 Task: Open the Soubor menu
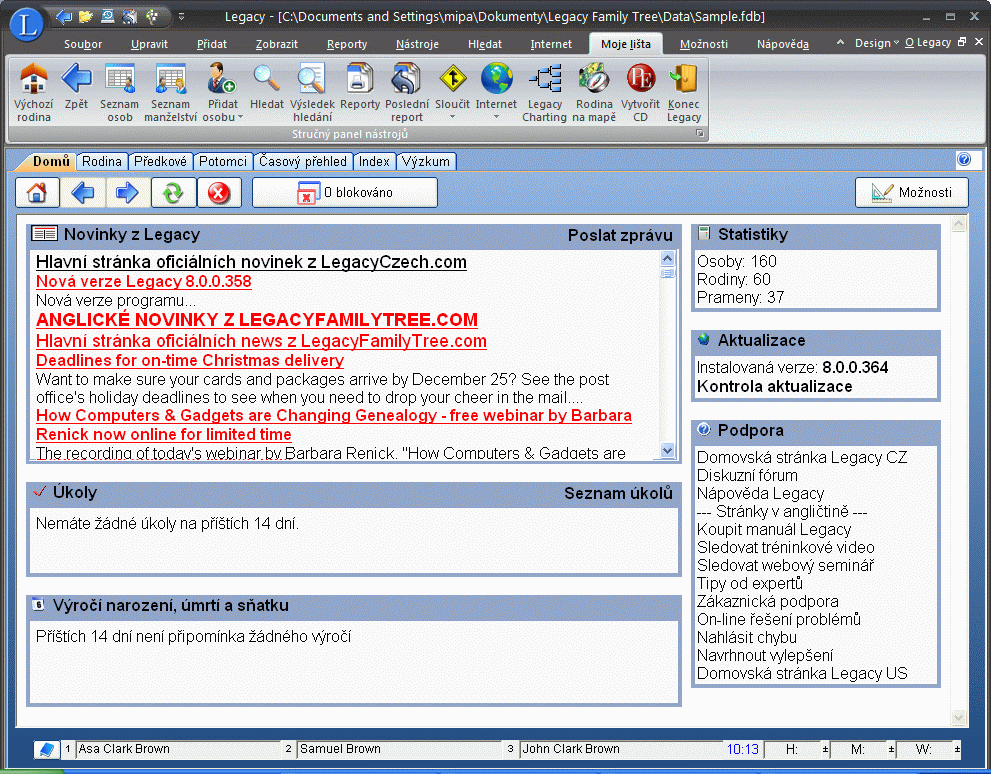[83, 44]
